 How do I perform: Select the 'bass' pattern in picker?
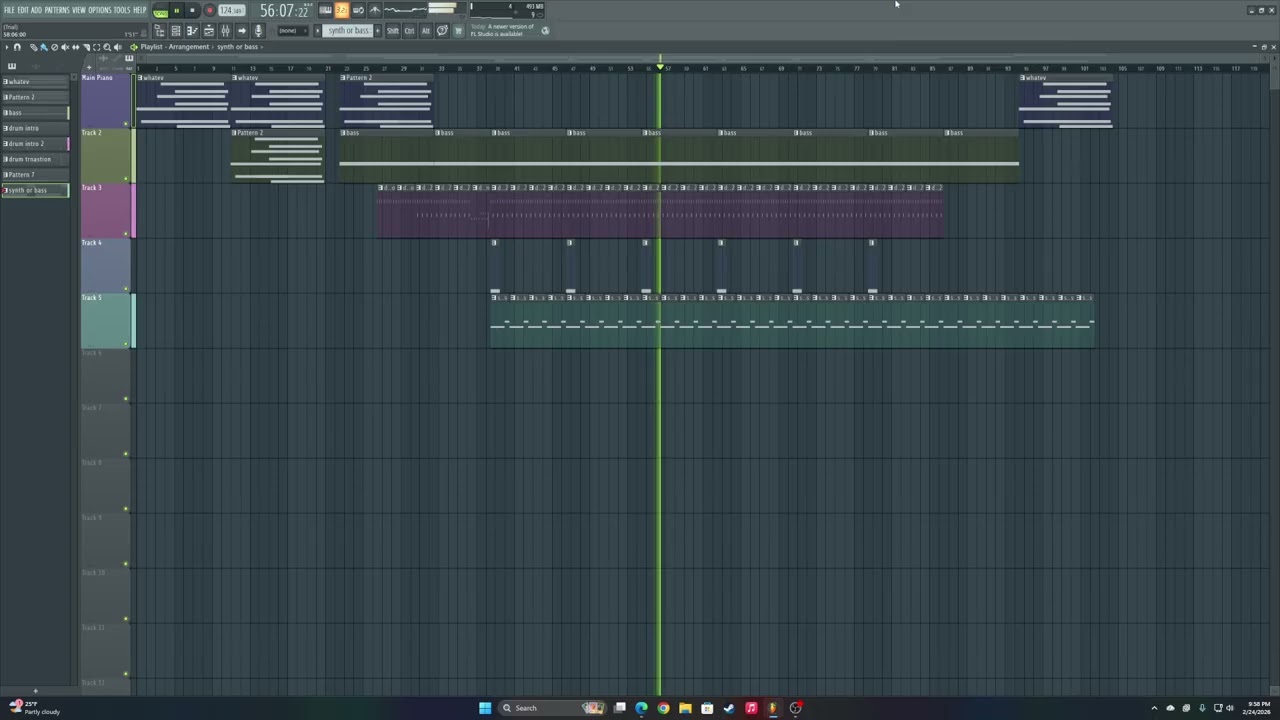click(x=35, y=112)
